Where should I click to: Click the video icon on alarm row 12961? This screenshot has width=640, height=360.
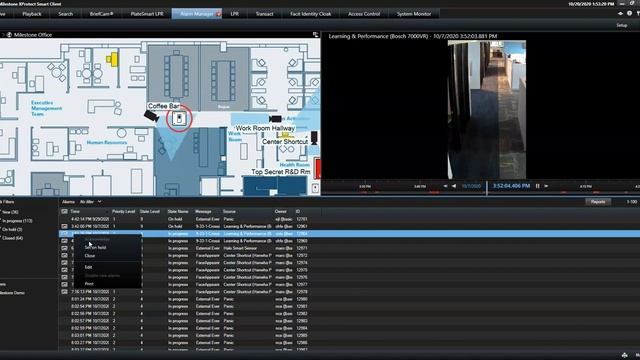pyautogui.click(x=64, y=226)
